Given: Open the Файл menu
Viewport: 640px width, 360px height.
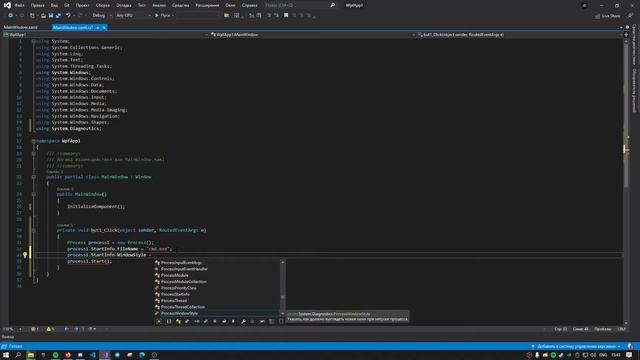Looking at the screenshot, I should 19,5.
